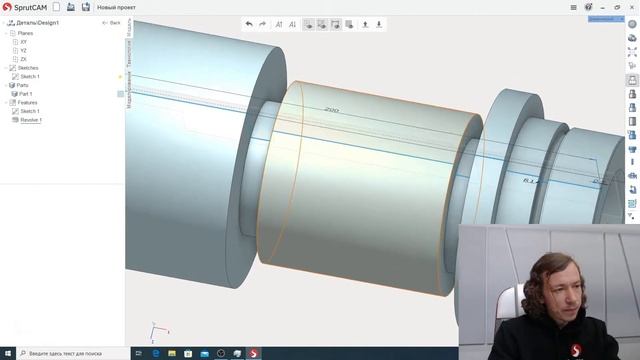Click the cloud-shaped icon in right toolbar
This screenshot has width=640, height=360.
point(632,38)
